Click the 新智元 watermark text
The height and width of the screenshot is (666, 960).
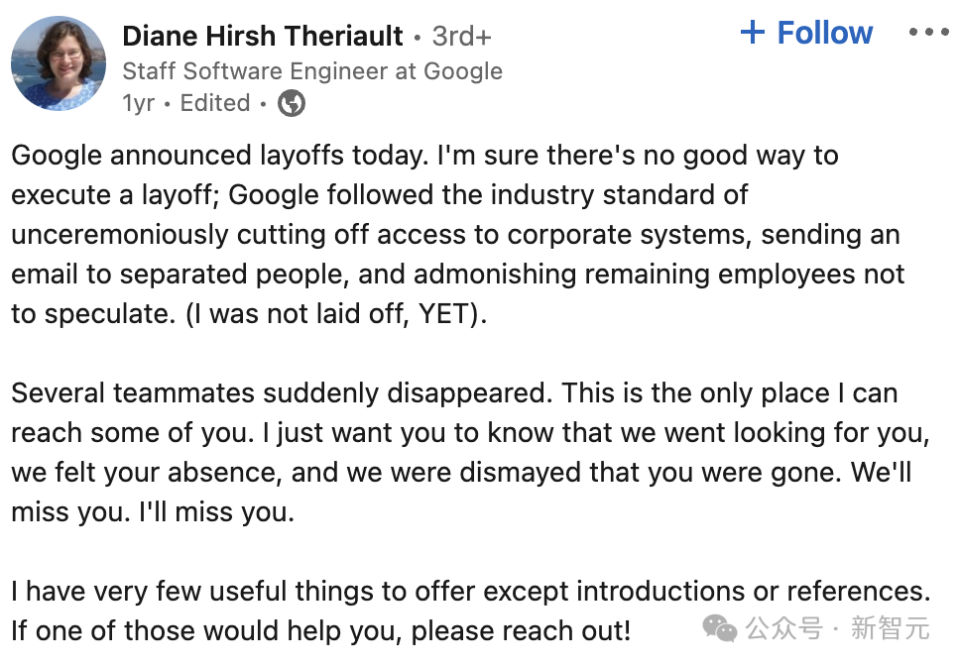coord(890,629)
